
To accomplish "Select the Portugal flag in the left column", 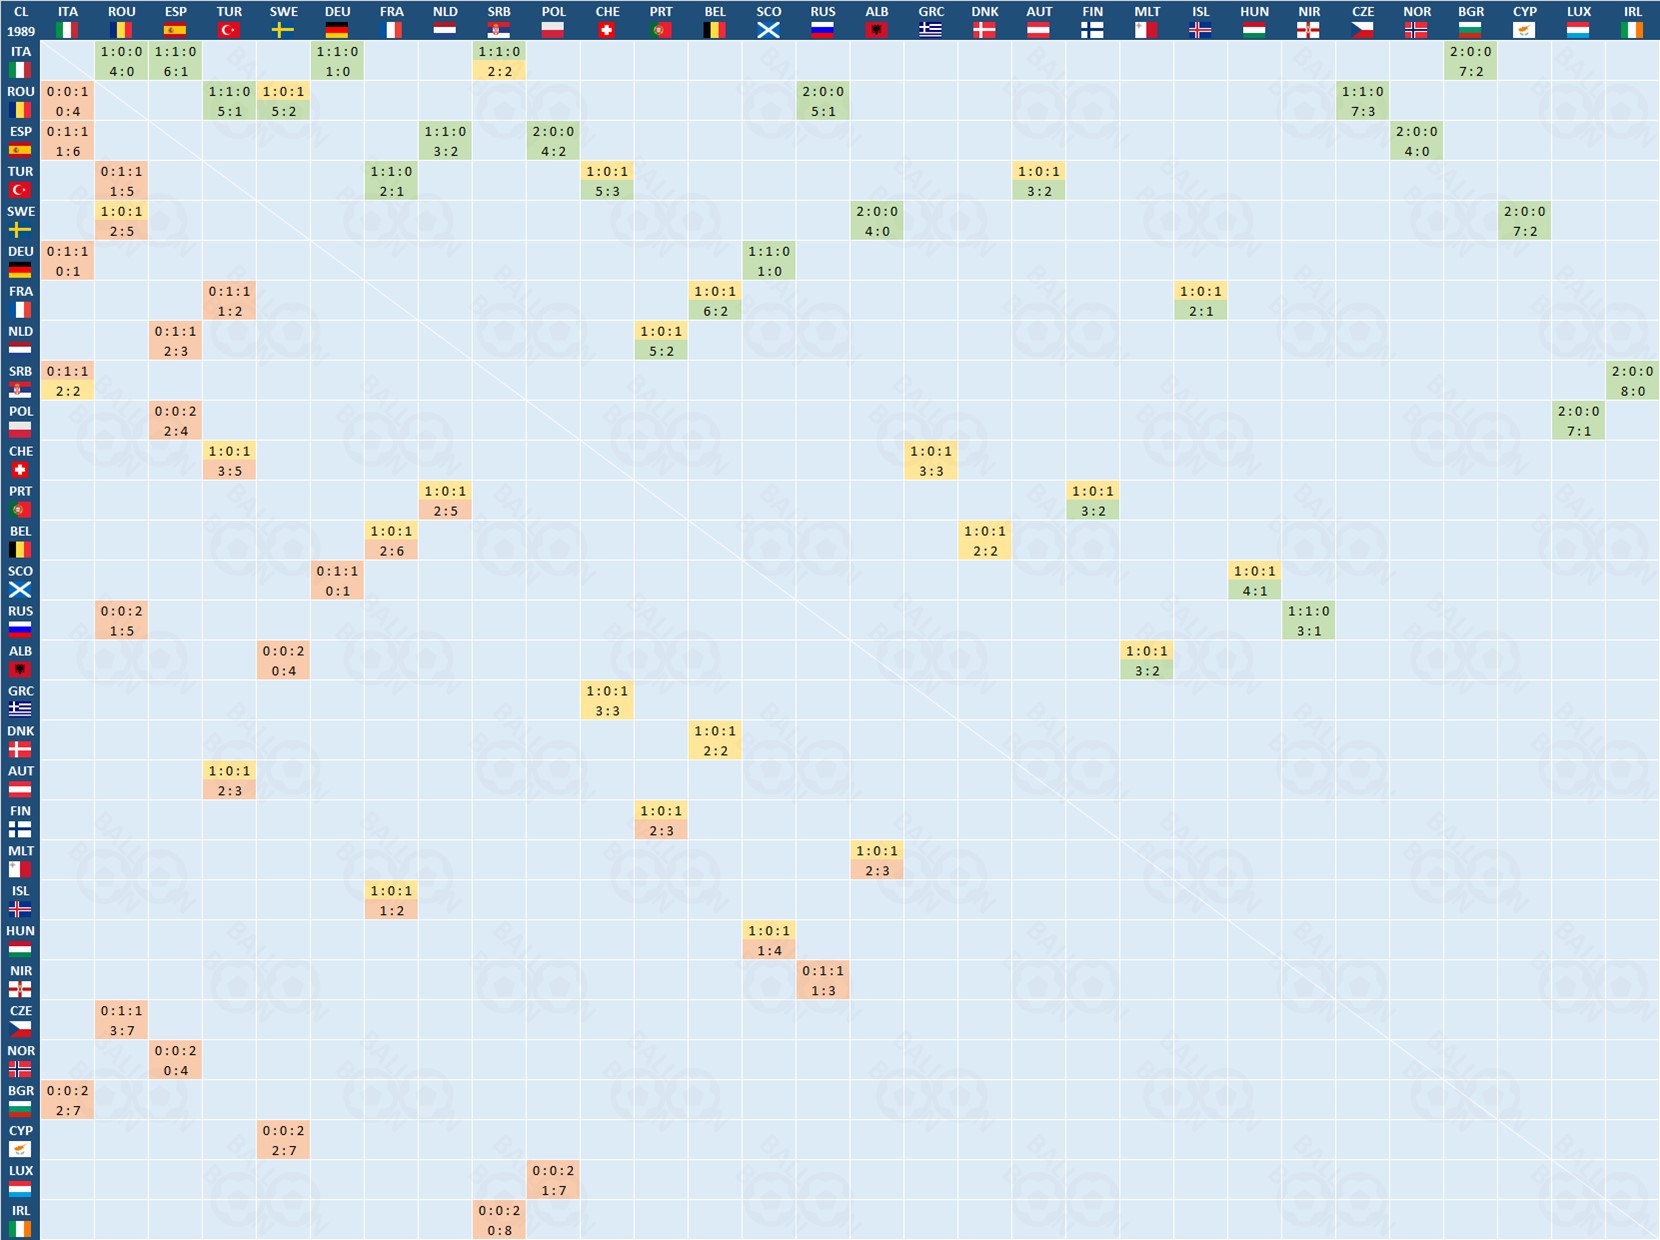I will click(x=20, y=510).
